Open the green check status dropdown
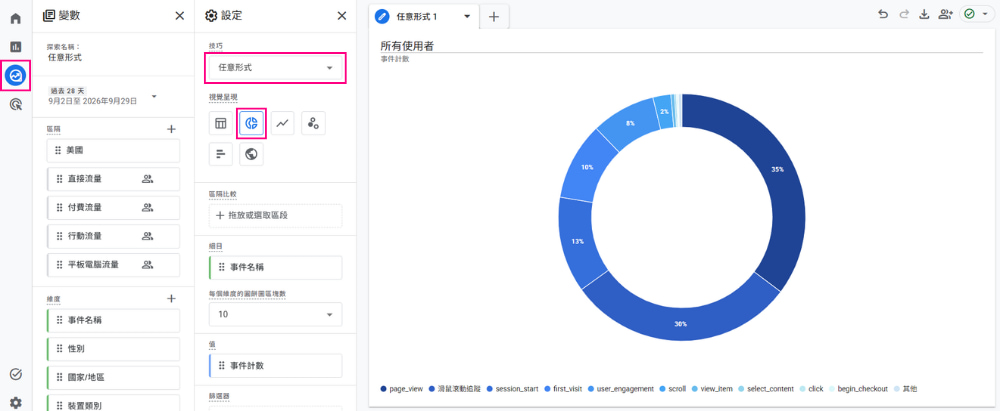This screenshot has width=1000, height=411. pos(976,14)
